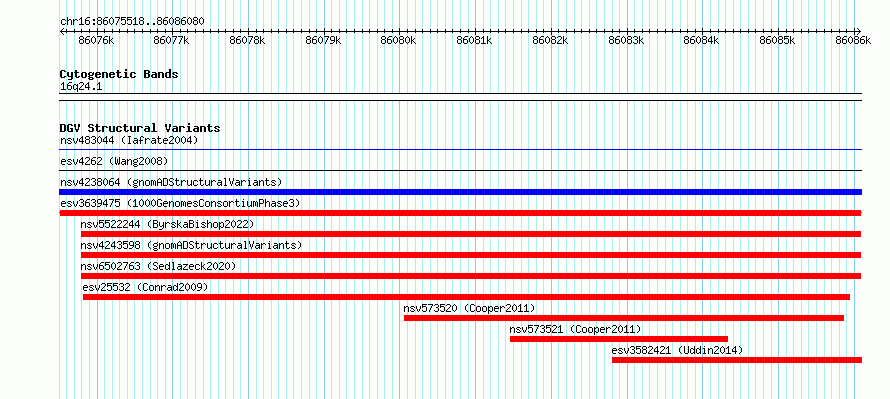Open esv25532 (Conrad2009) label

145,287
